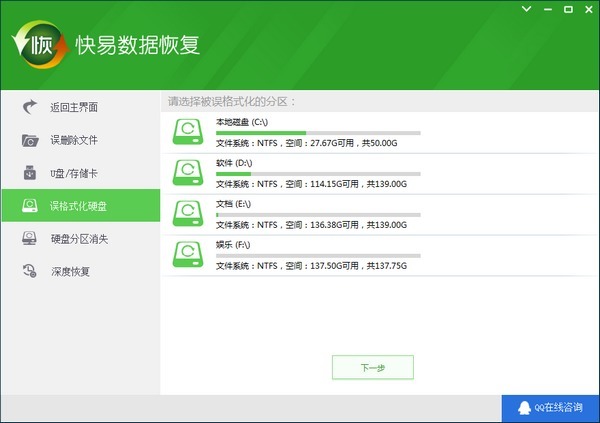Select the 软件 (D:\) label
The height and width of the screenshot is (423, 600).
pos(234,163)
